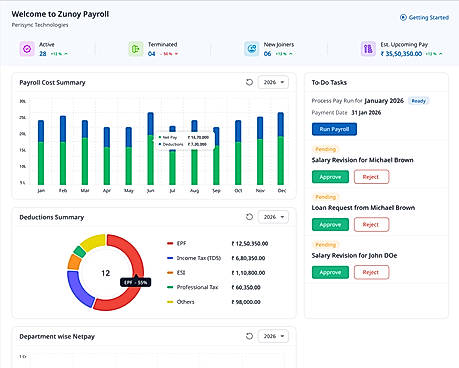Click the orange ESI donut segment
Screen dimensions: 459x368
click(74, 262)
